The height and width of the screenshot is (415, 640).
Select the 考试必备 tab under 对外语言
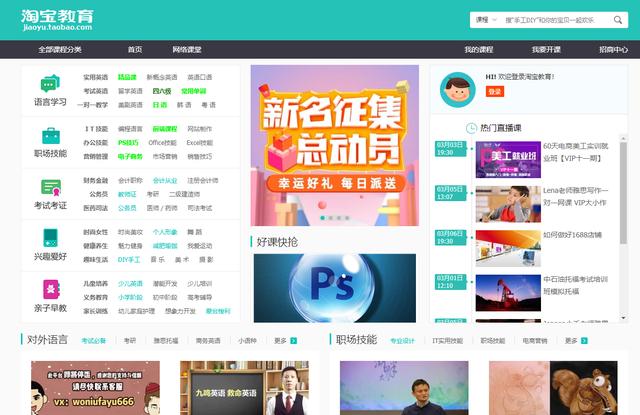(93, 341)
